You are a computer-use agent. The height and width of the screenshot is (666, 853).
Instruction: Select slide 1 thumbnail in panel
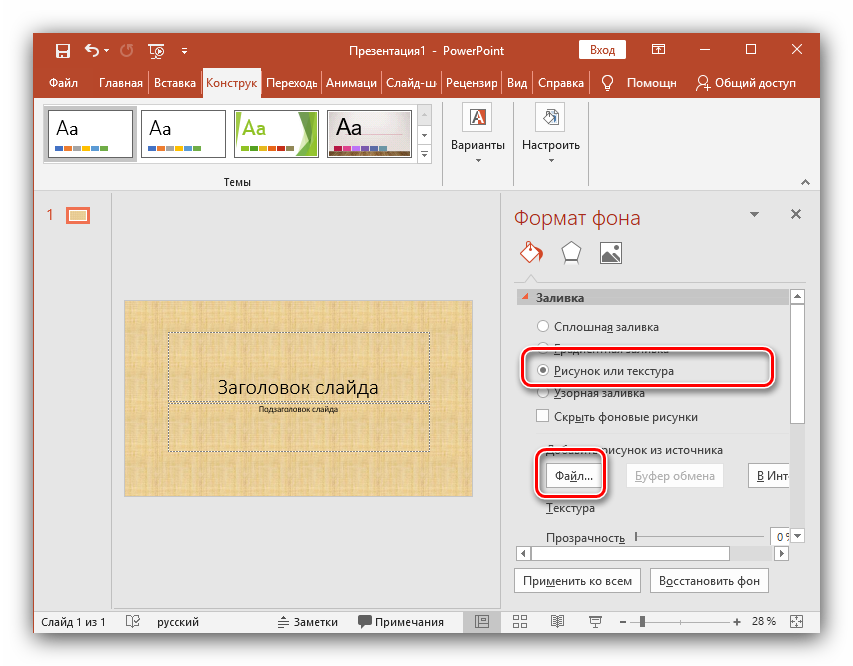point(78,215)
